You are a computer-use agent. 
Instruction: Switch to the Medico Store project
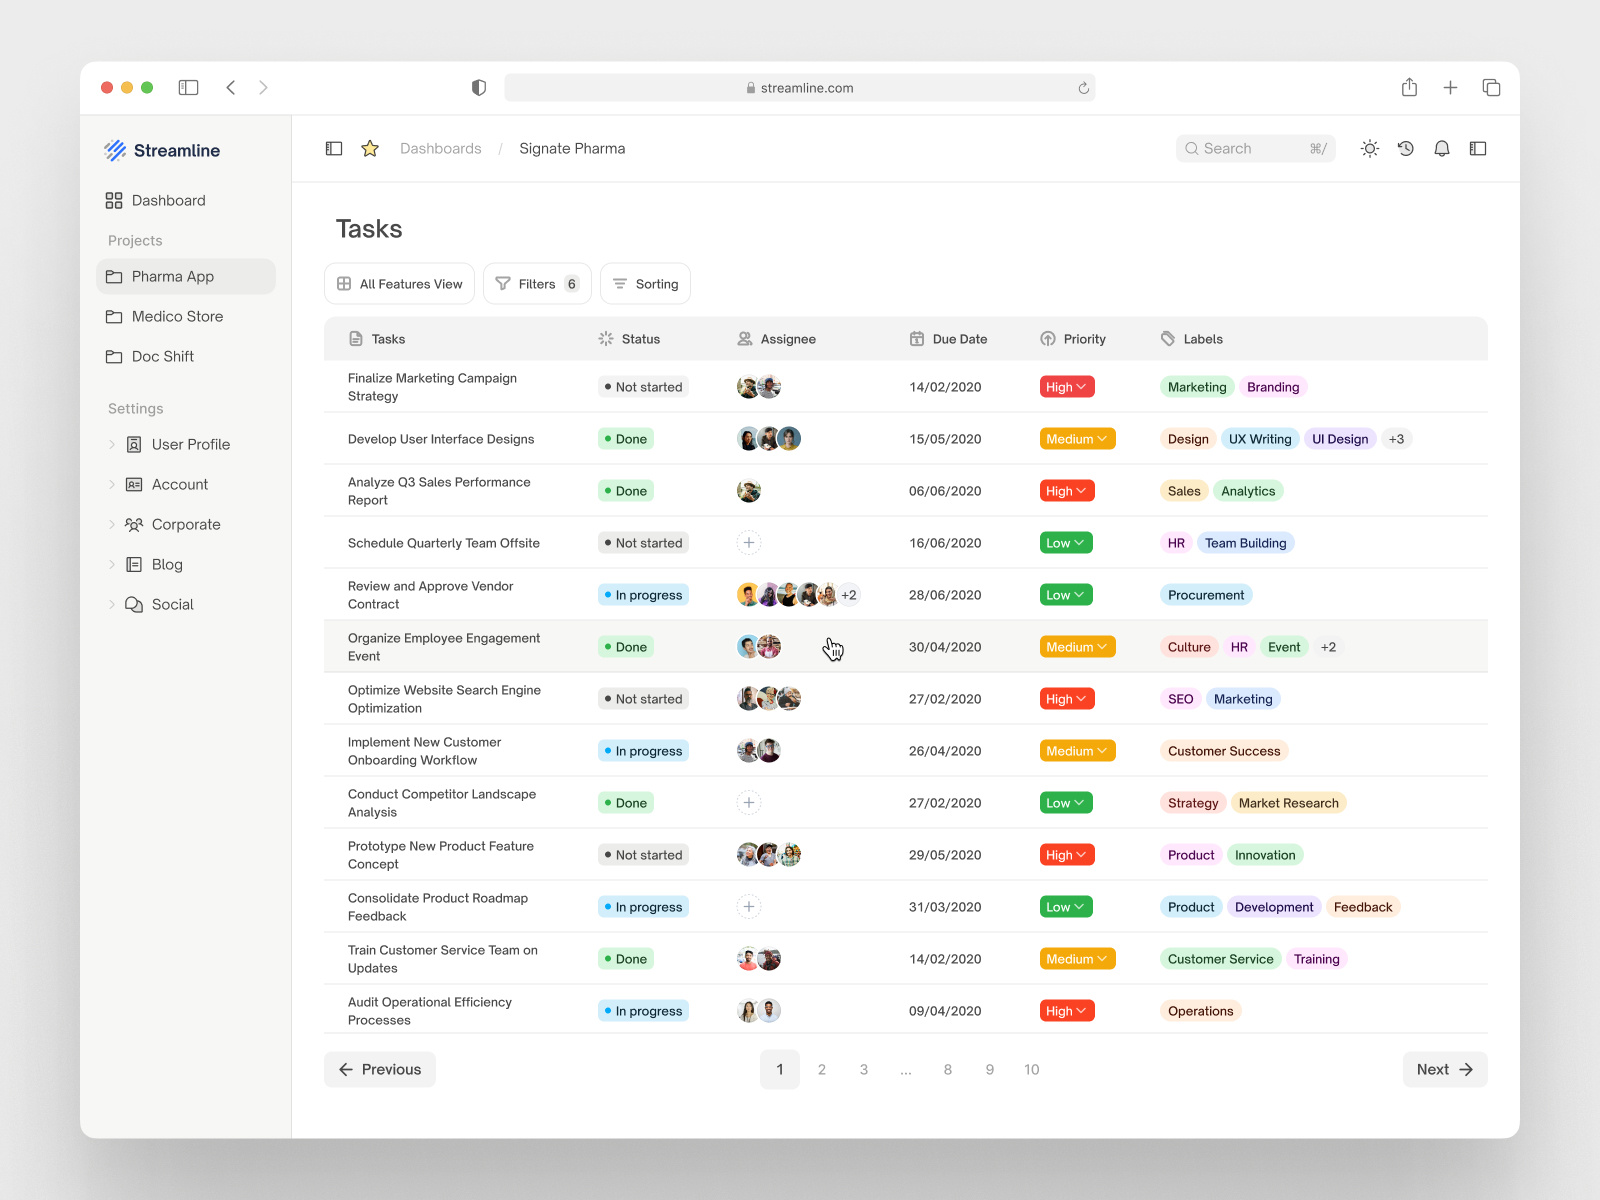tap(177, 316)
